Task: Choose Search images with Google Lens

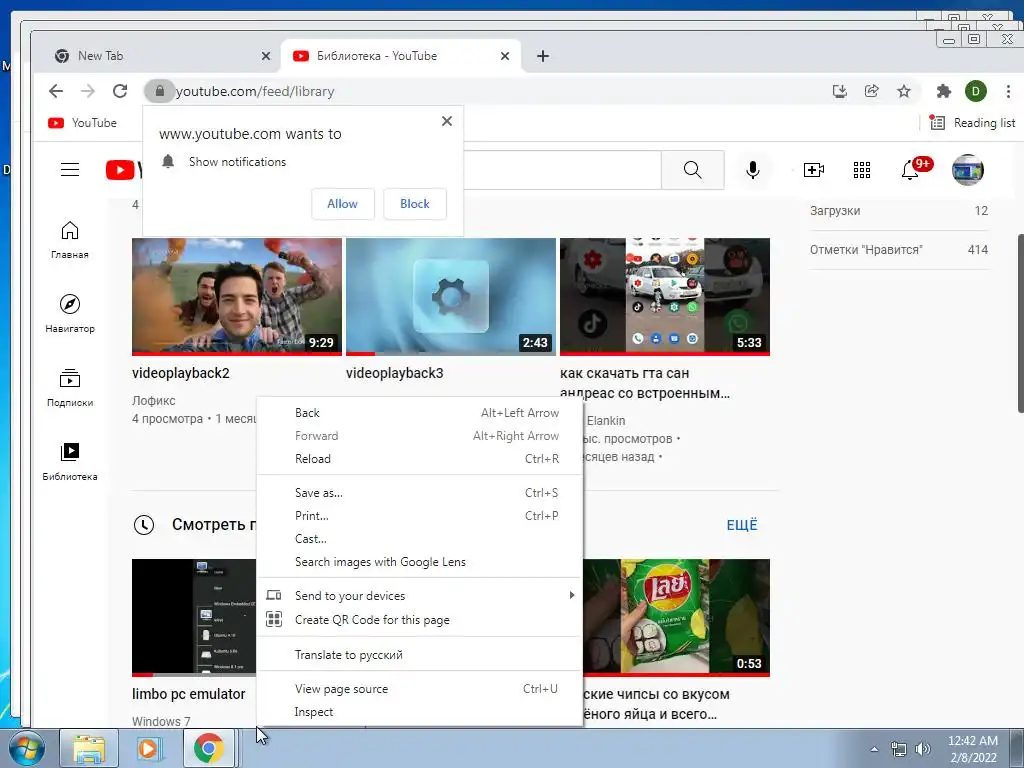Action: point(419,562)
